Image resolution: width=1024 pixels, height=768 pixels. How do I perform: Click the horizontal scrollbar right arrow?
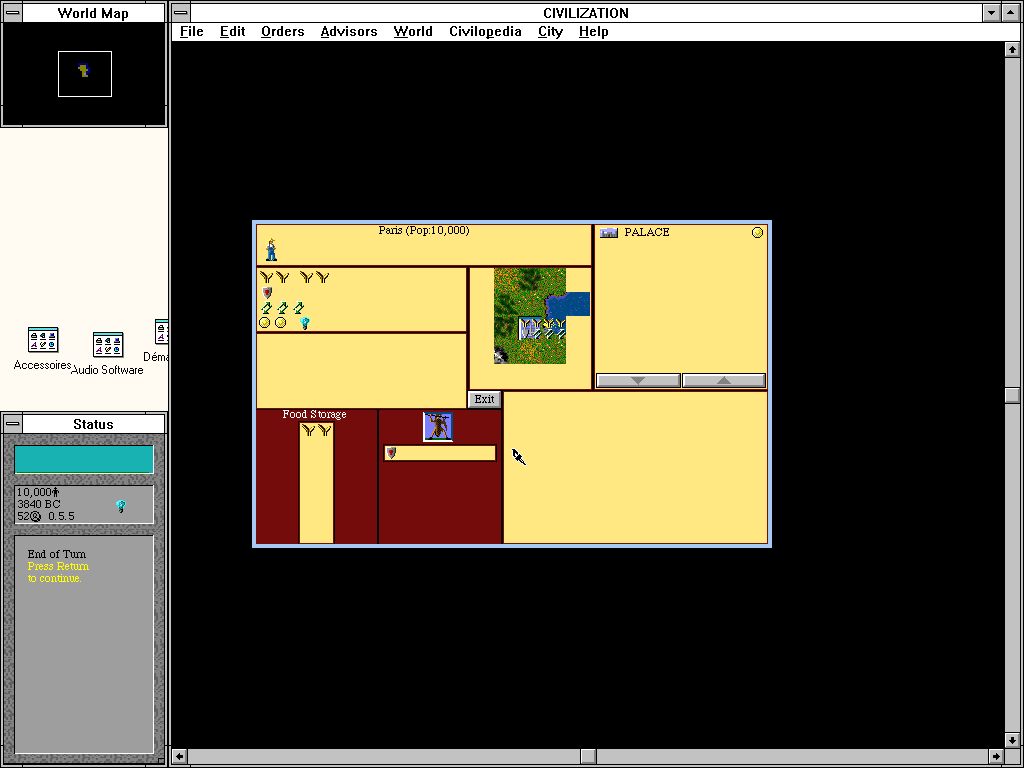coord(997,757)
